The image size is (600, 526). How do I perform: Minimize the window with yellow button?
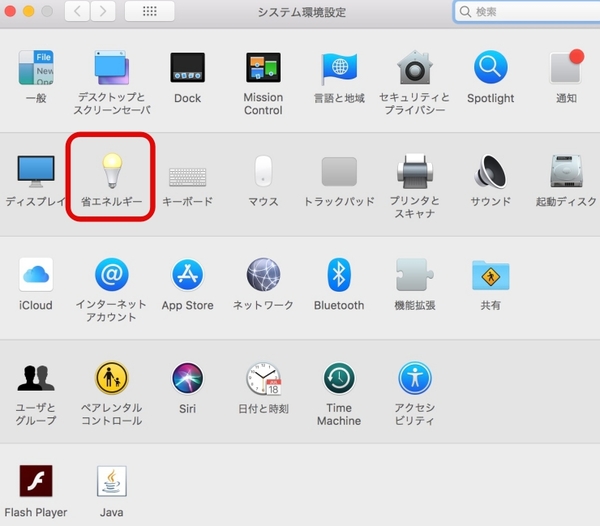click(29, 11)
